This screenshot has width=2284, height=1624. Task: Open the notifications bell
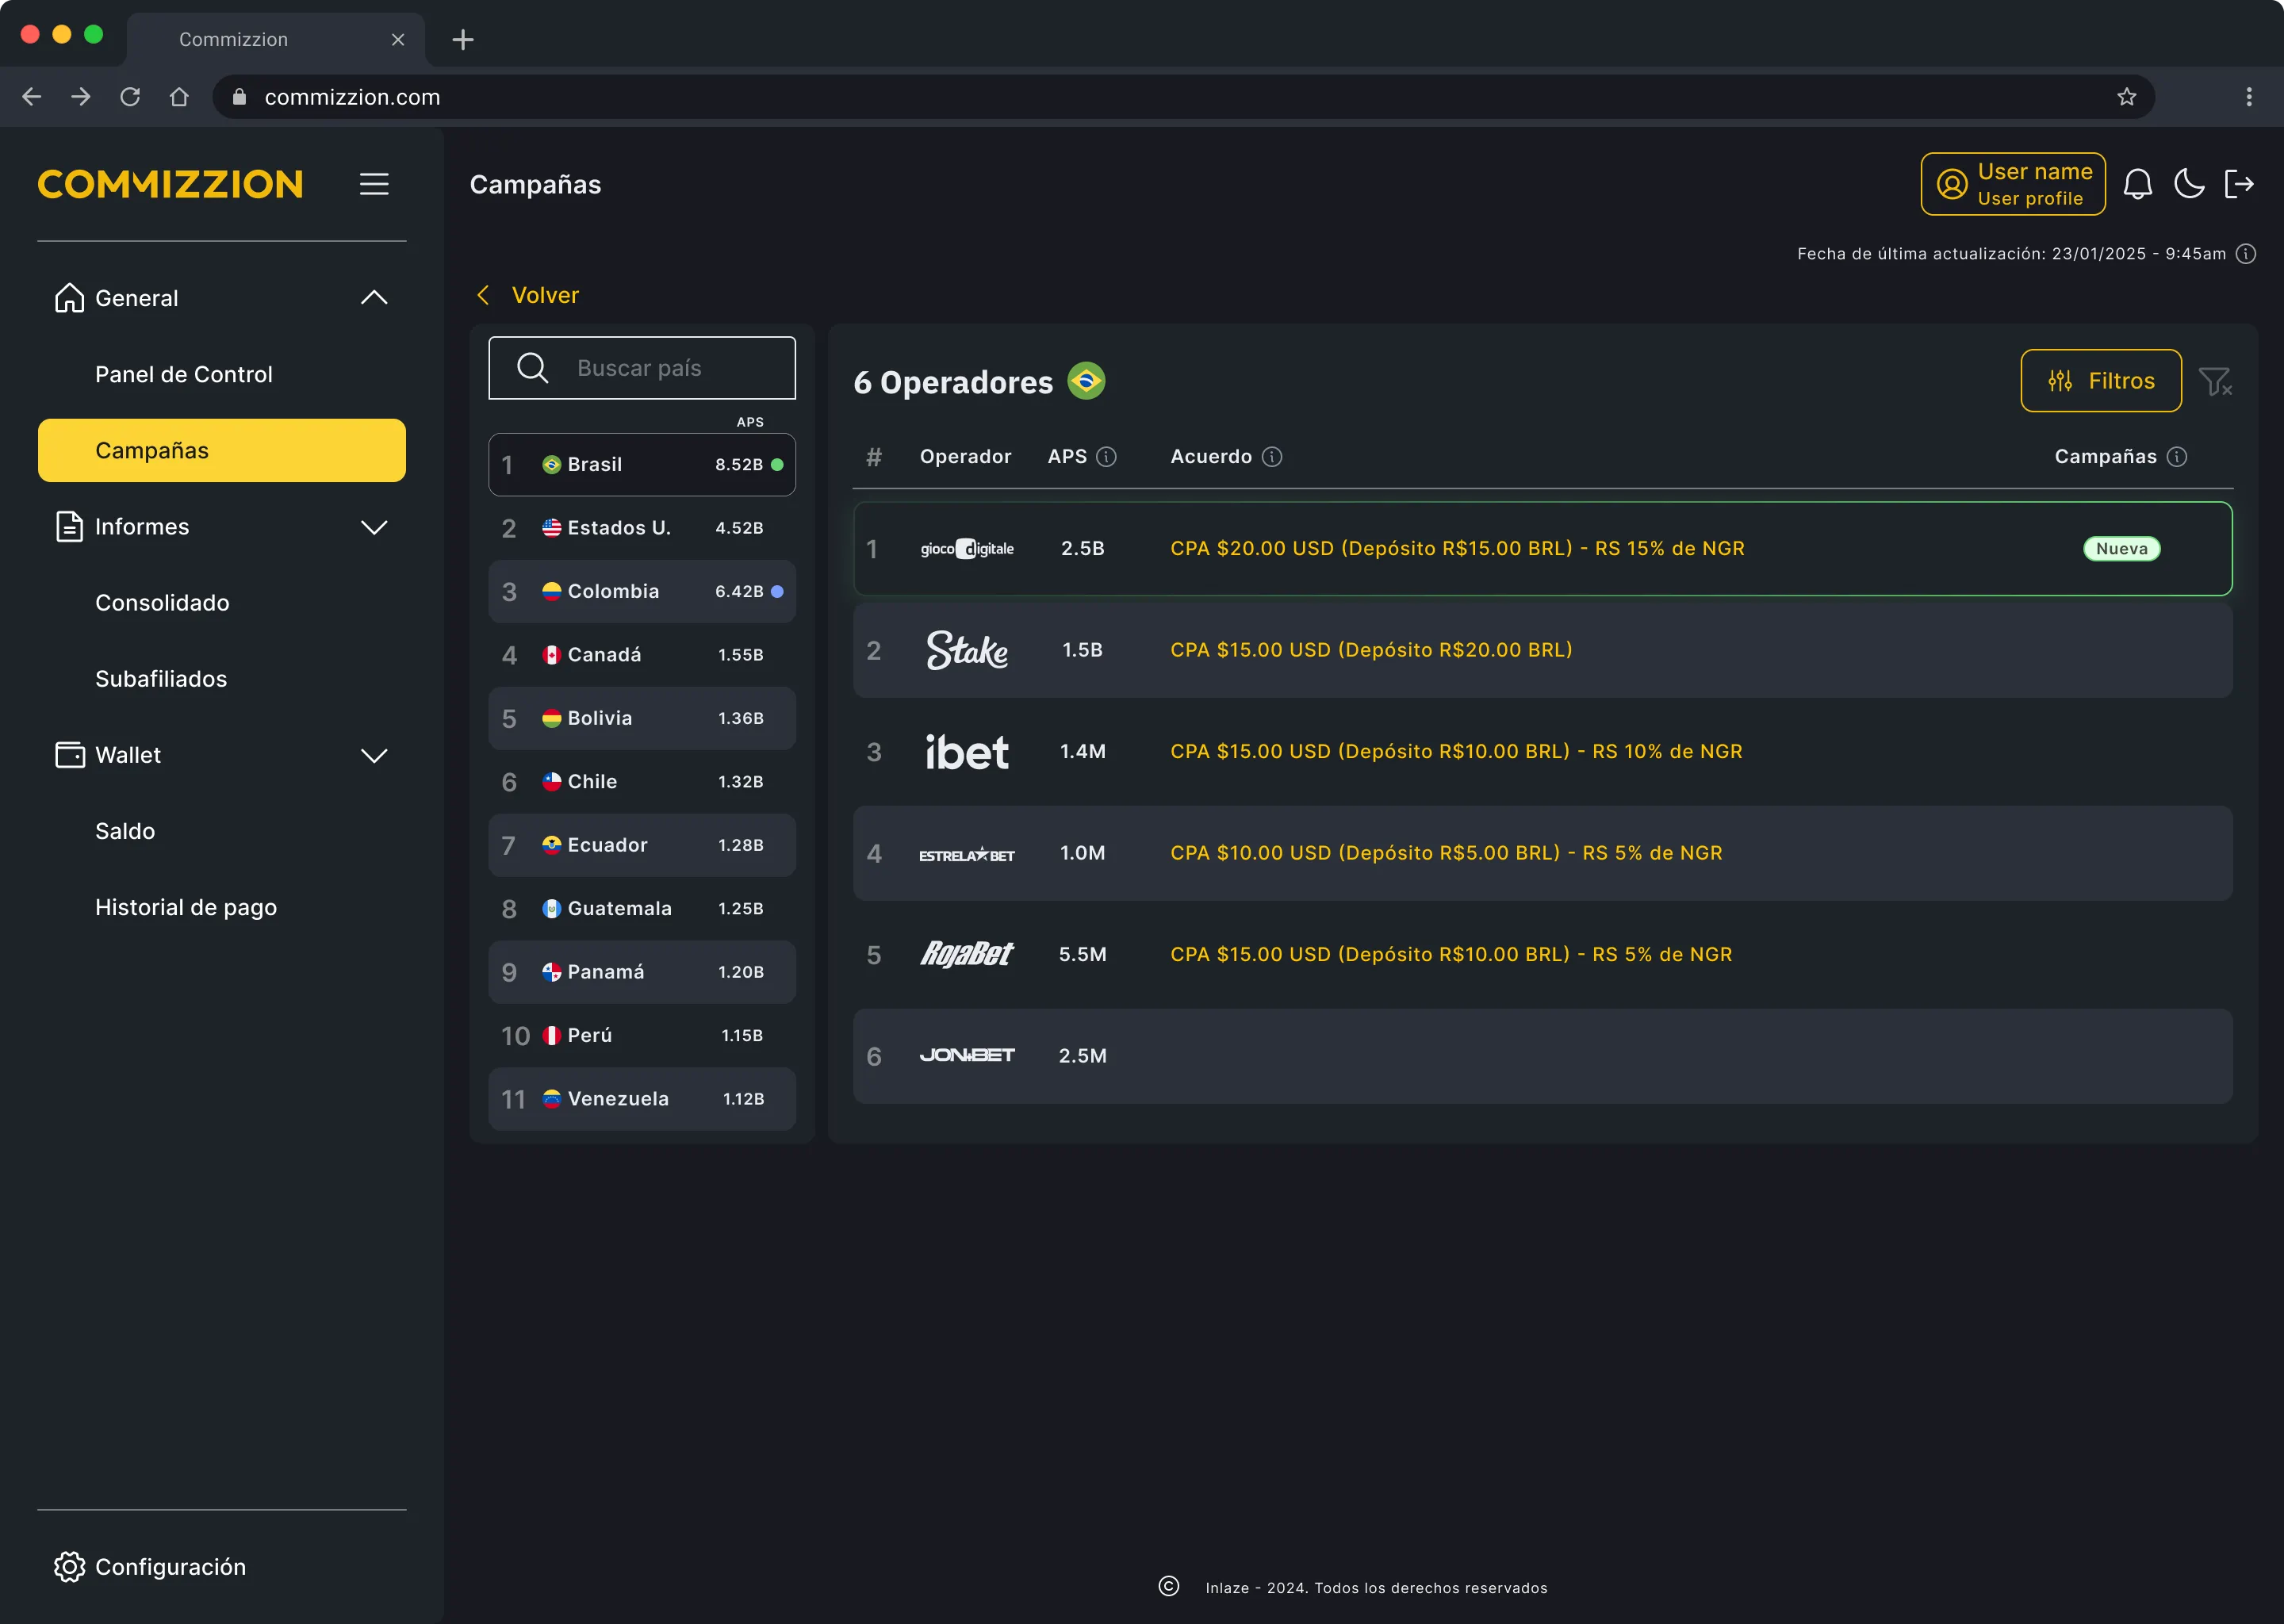click(2137, 184)
